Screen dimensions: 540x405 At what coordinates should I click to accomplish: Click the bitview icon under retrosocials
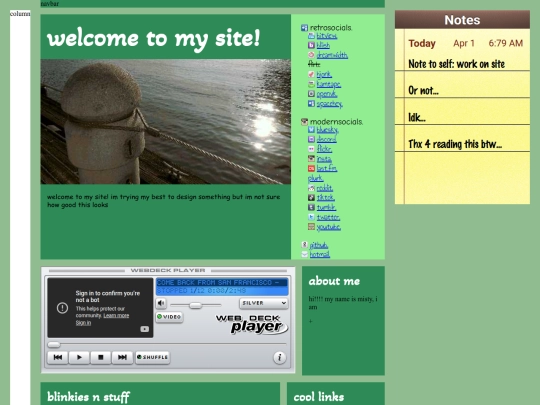(311, 35)
